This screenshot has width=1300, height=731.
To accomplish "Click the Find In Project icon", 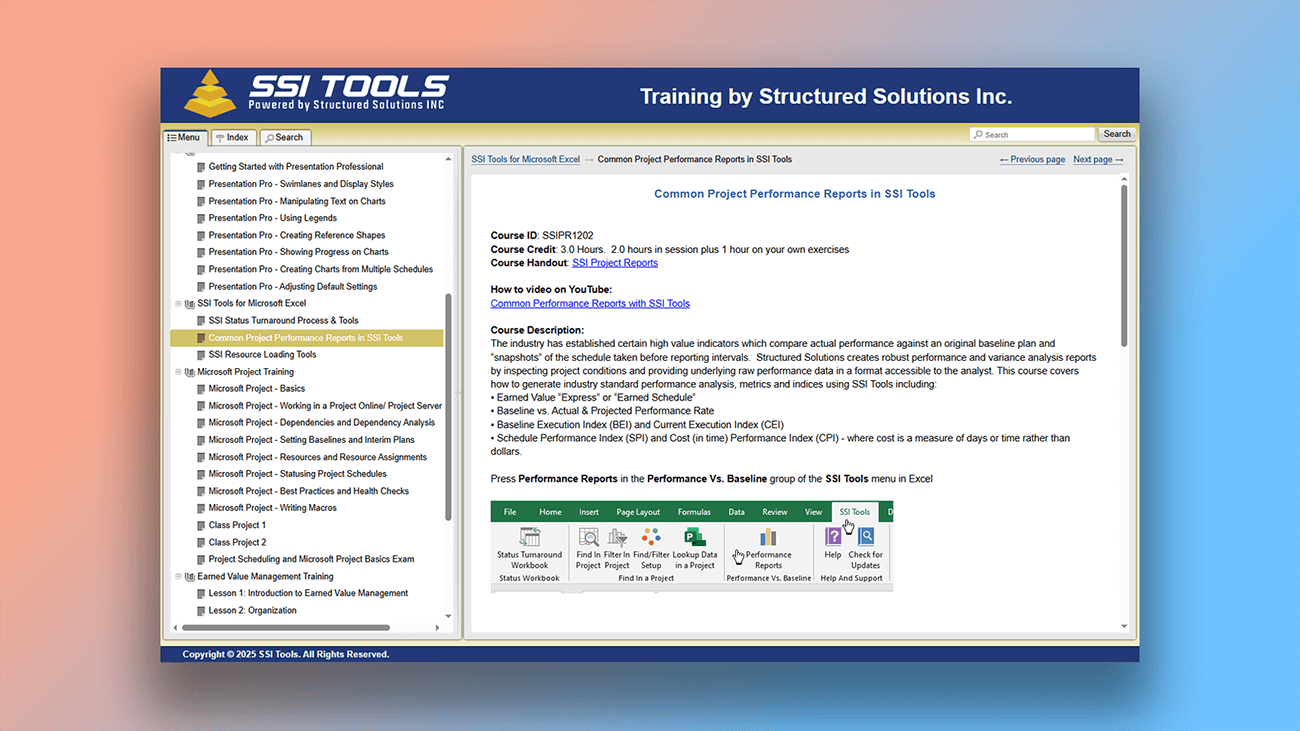I will (589, 537).
